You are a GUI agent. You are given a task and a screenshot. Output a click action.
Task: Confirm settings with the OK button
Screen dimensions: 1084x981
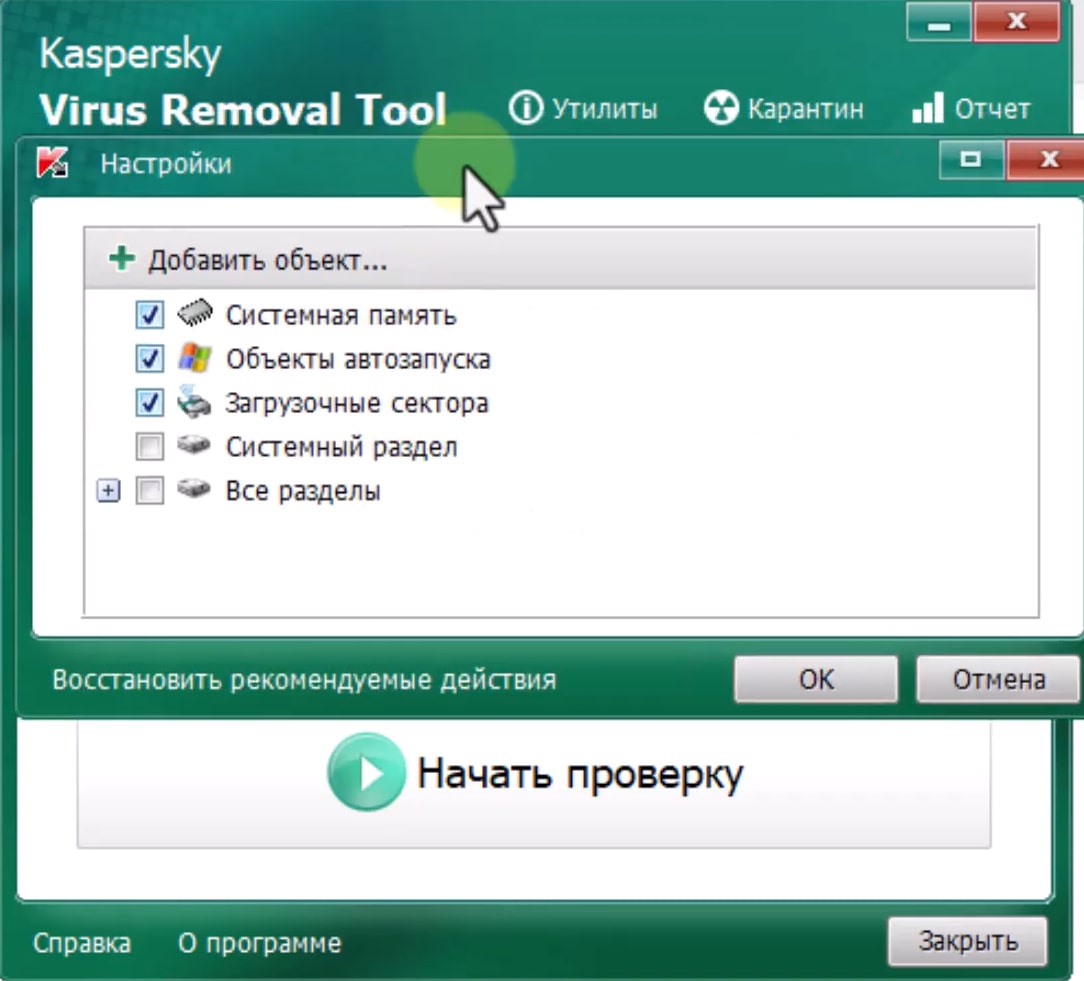(815, 679)
